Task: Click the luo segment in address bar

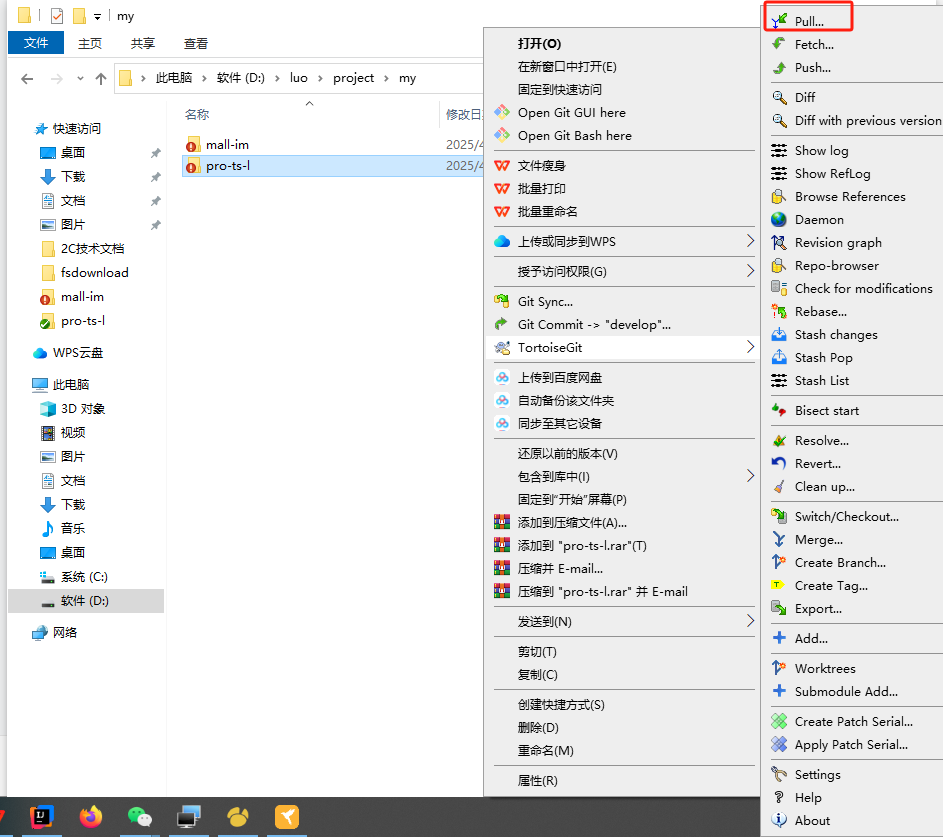Action: click(298, 78)
